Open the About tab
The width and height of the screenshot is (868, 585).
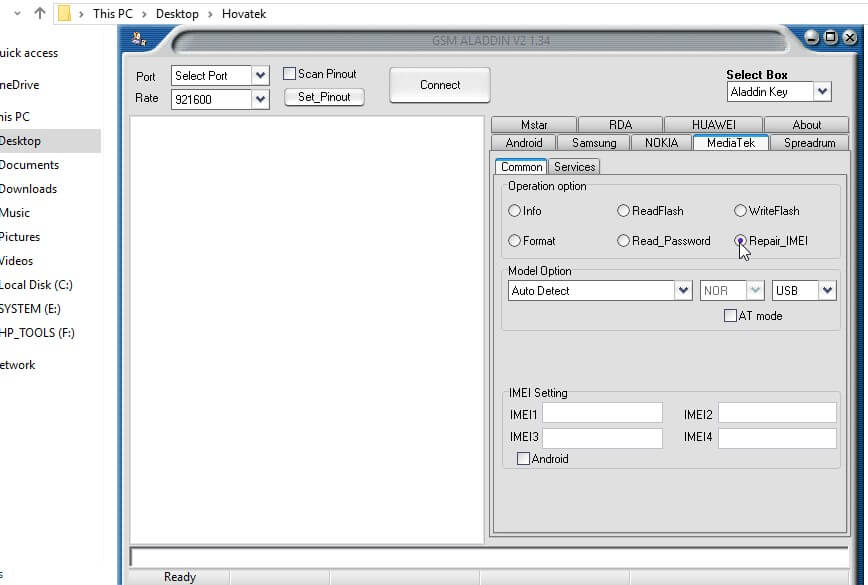[806, 124]
